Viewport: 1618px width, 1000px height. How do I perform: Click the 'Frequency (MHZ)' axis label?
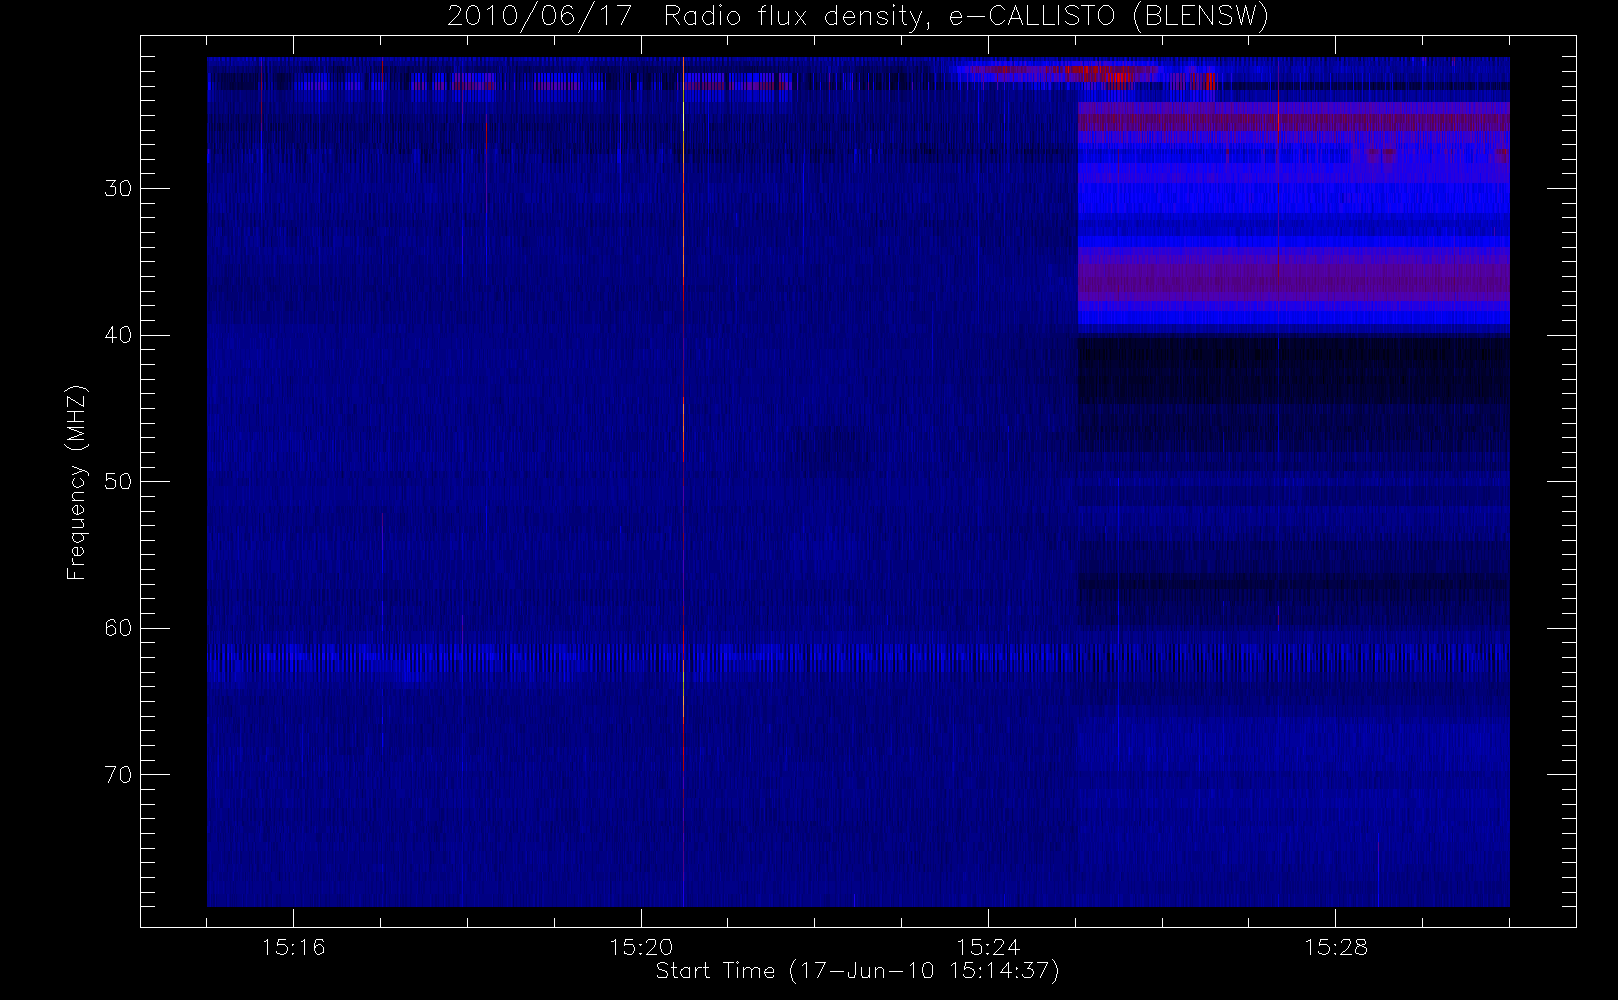click(x=77, y=482)
